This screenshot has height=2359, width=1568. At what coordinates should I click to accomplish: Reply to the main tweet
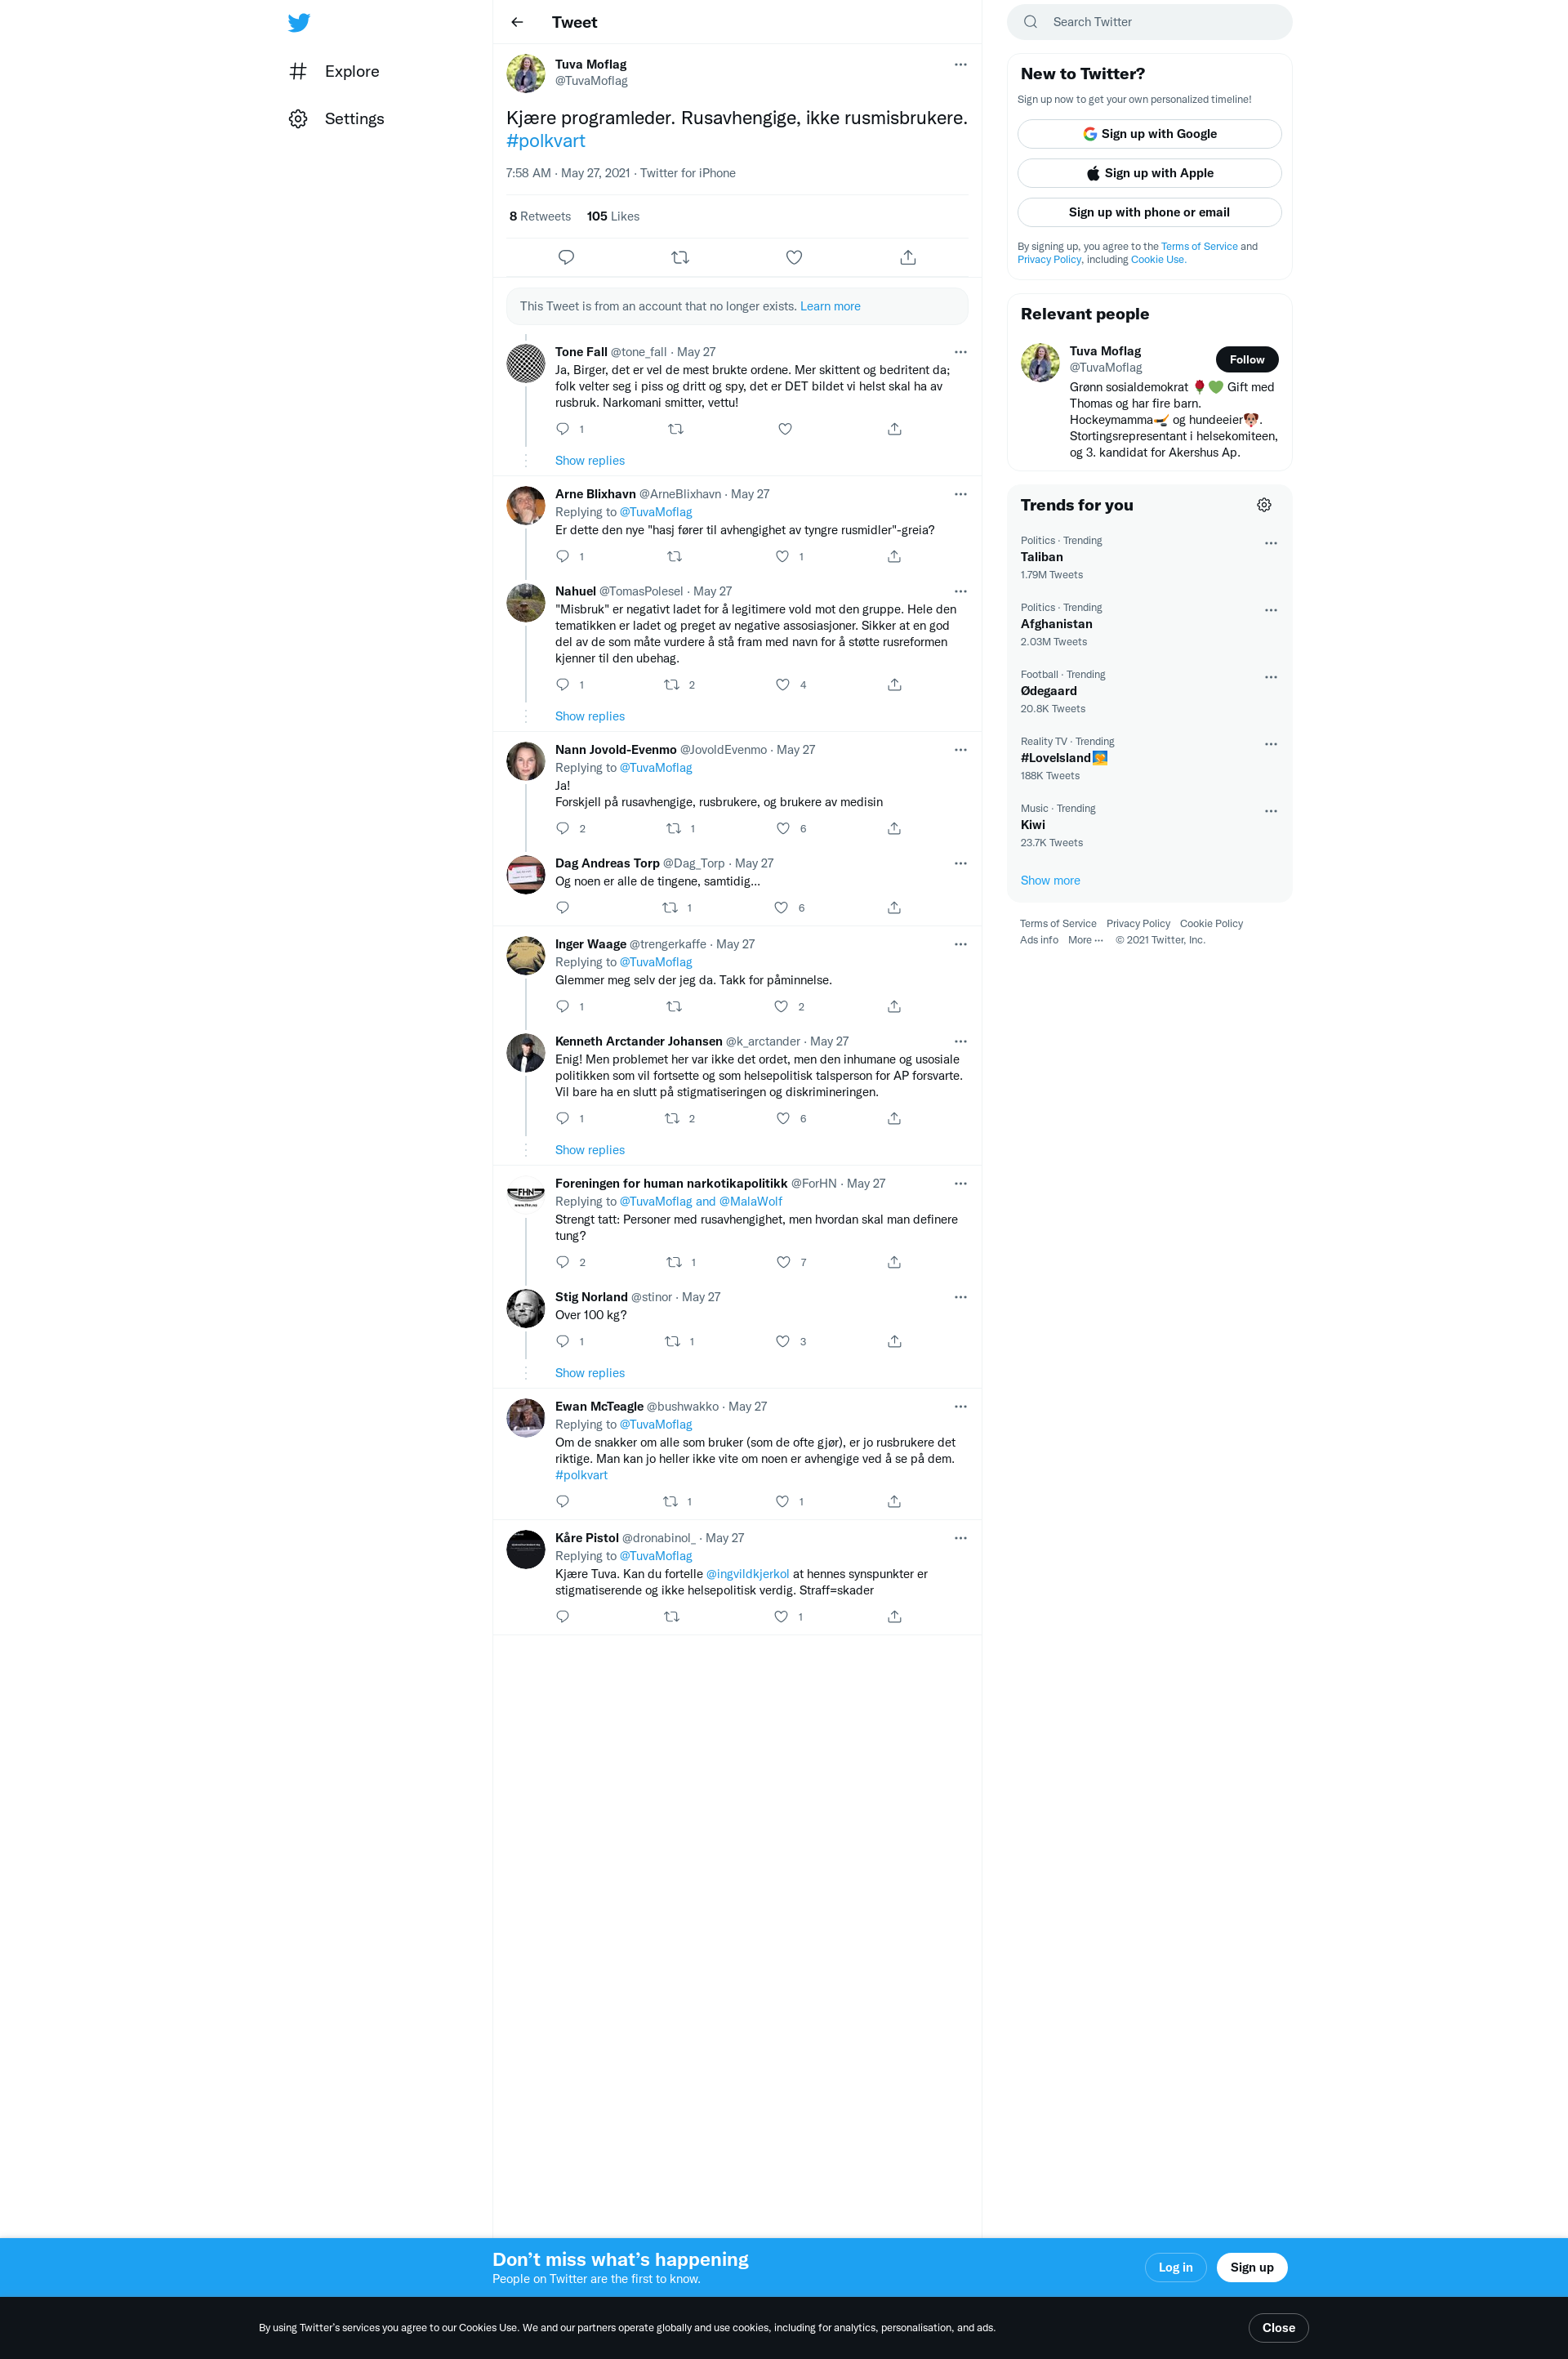tap(566, 257)
